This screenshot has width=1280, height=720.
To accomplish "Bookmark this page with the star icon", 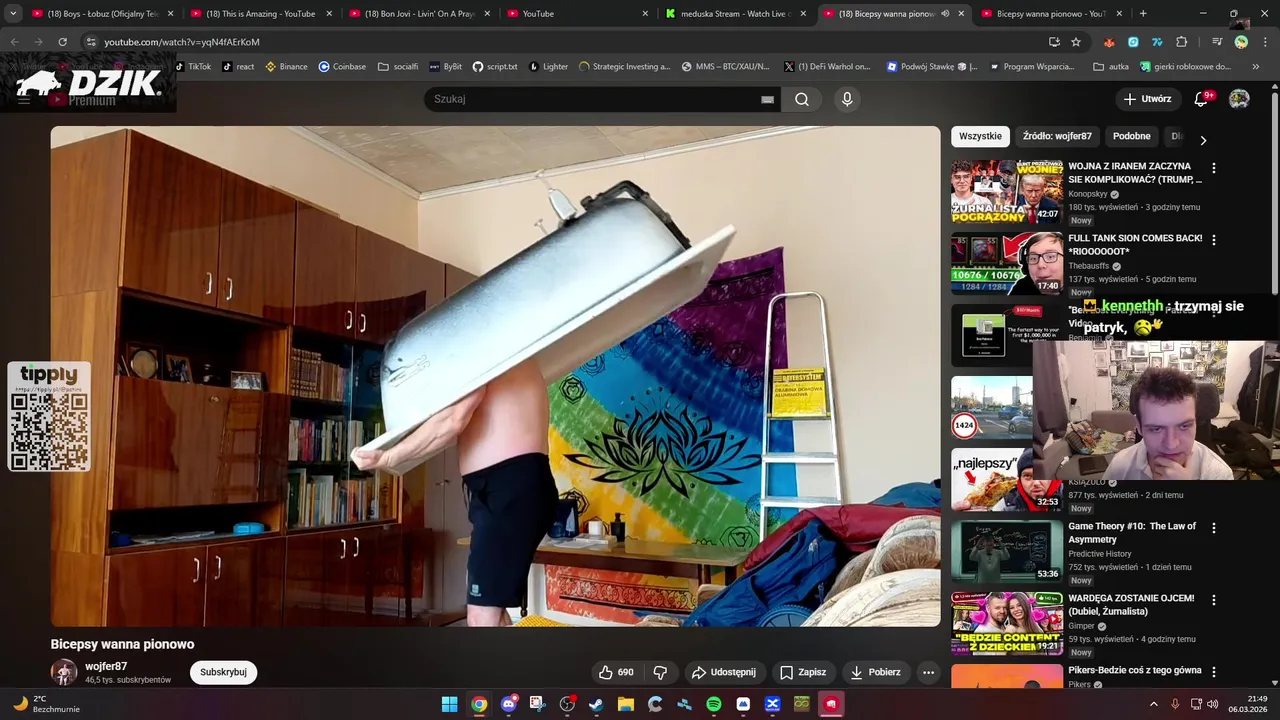I will click(1076, 42).
